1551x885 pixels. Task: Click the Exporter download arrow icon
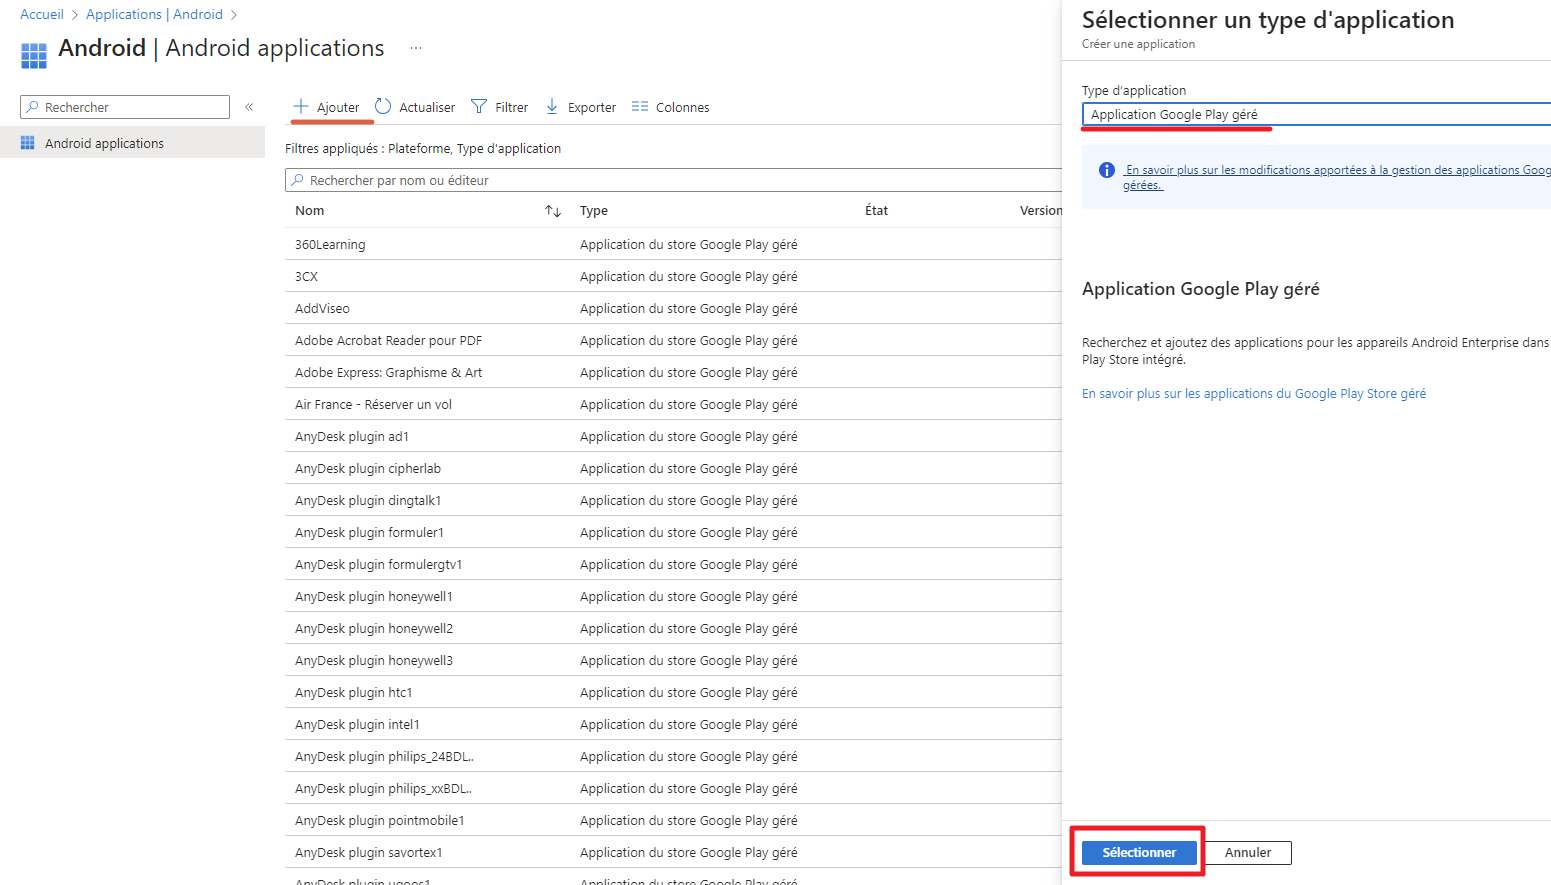pyautogui.click(x=552, y=106)
